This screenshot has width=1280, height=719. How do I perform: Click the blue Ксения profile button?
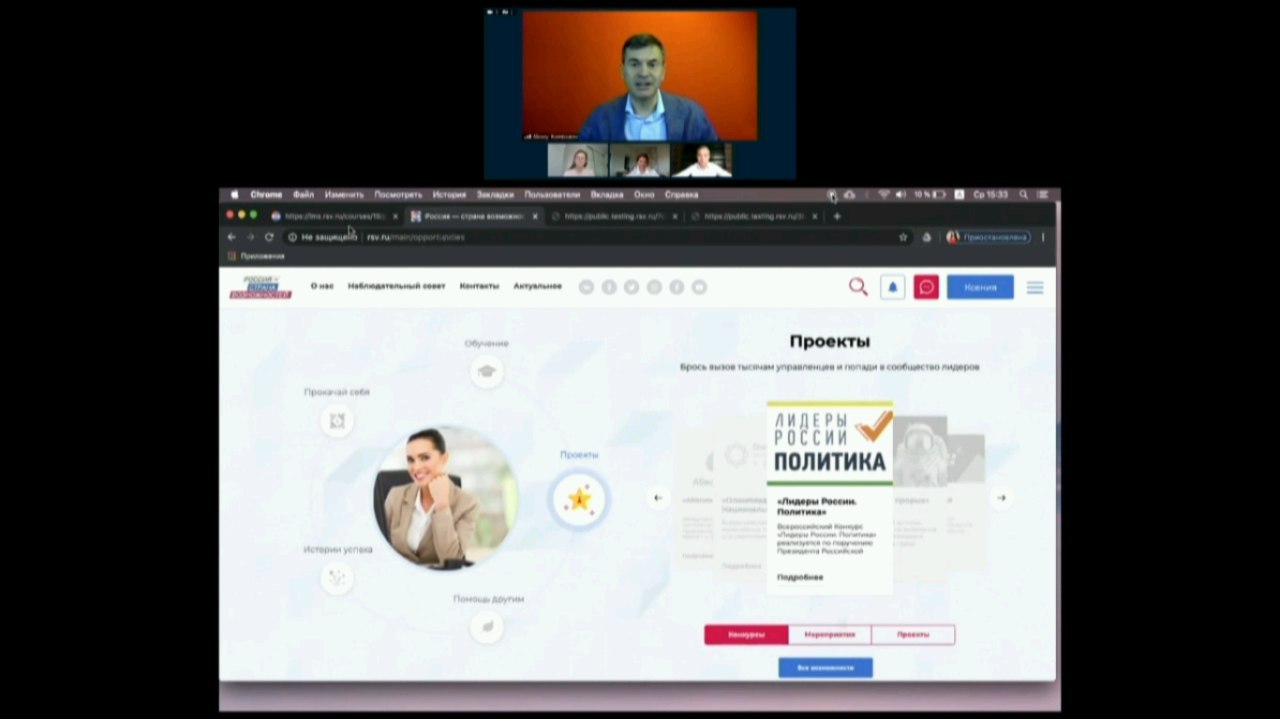(x=980, y=287)
